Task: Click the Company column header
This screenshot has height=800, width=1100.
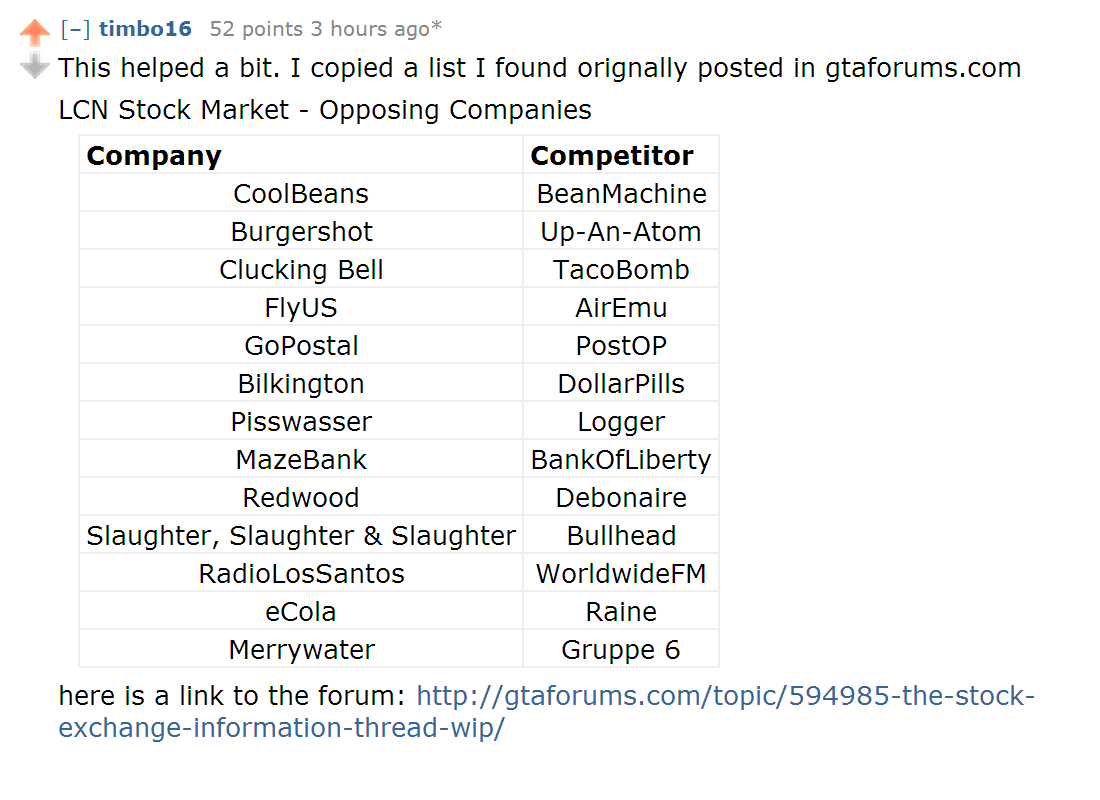Action: click(x=154, y=156)
